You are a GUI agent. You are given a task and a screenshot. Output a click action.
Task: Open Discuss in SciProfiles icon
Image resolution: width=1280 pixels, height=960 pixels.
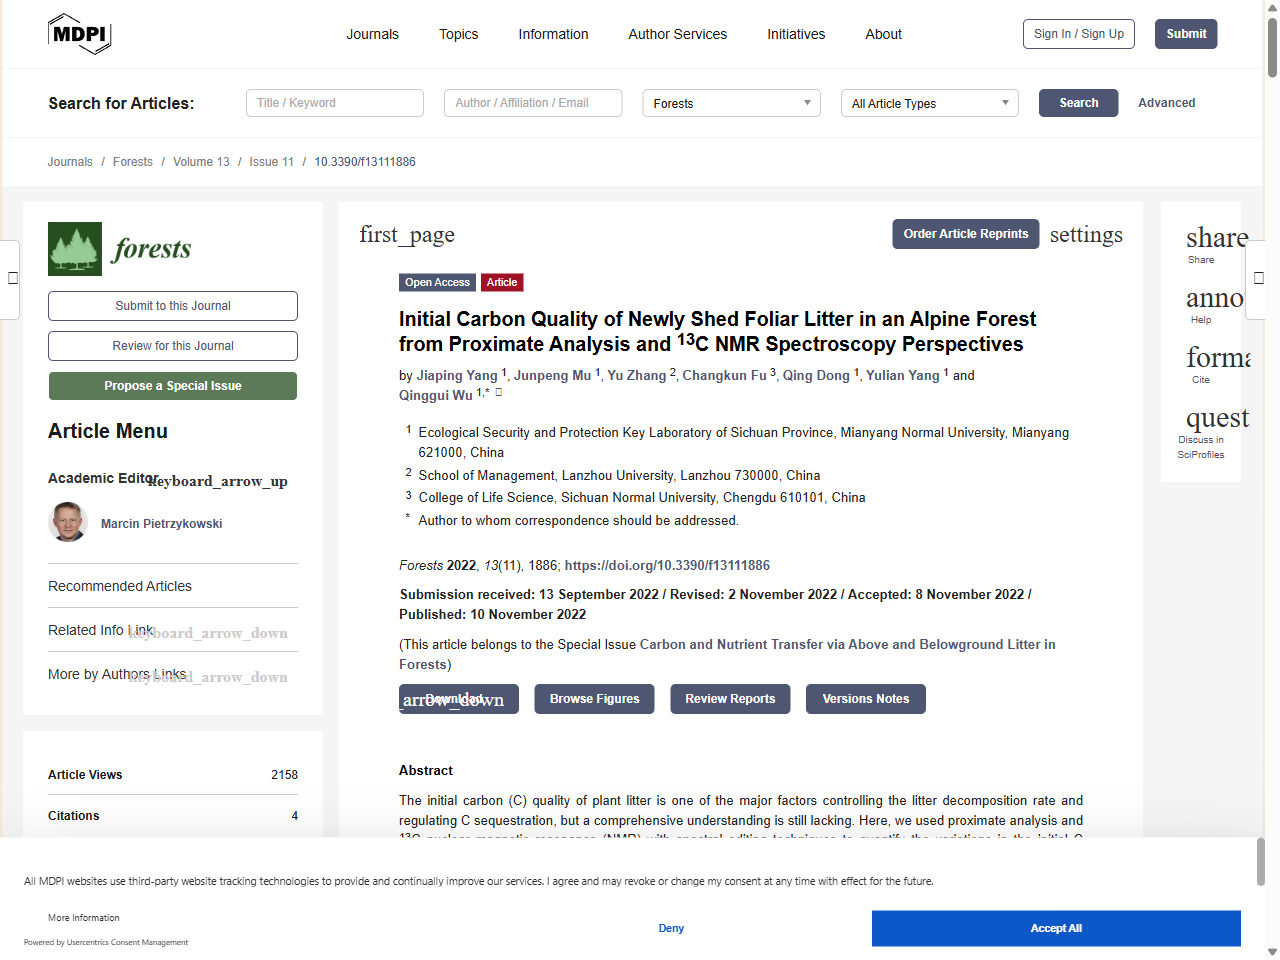click(1216, 418)
